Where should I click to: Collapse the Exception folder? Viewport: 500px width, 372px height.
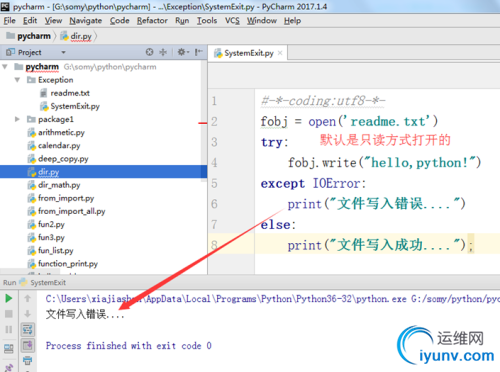click(17, 80)
